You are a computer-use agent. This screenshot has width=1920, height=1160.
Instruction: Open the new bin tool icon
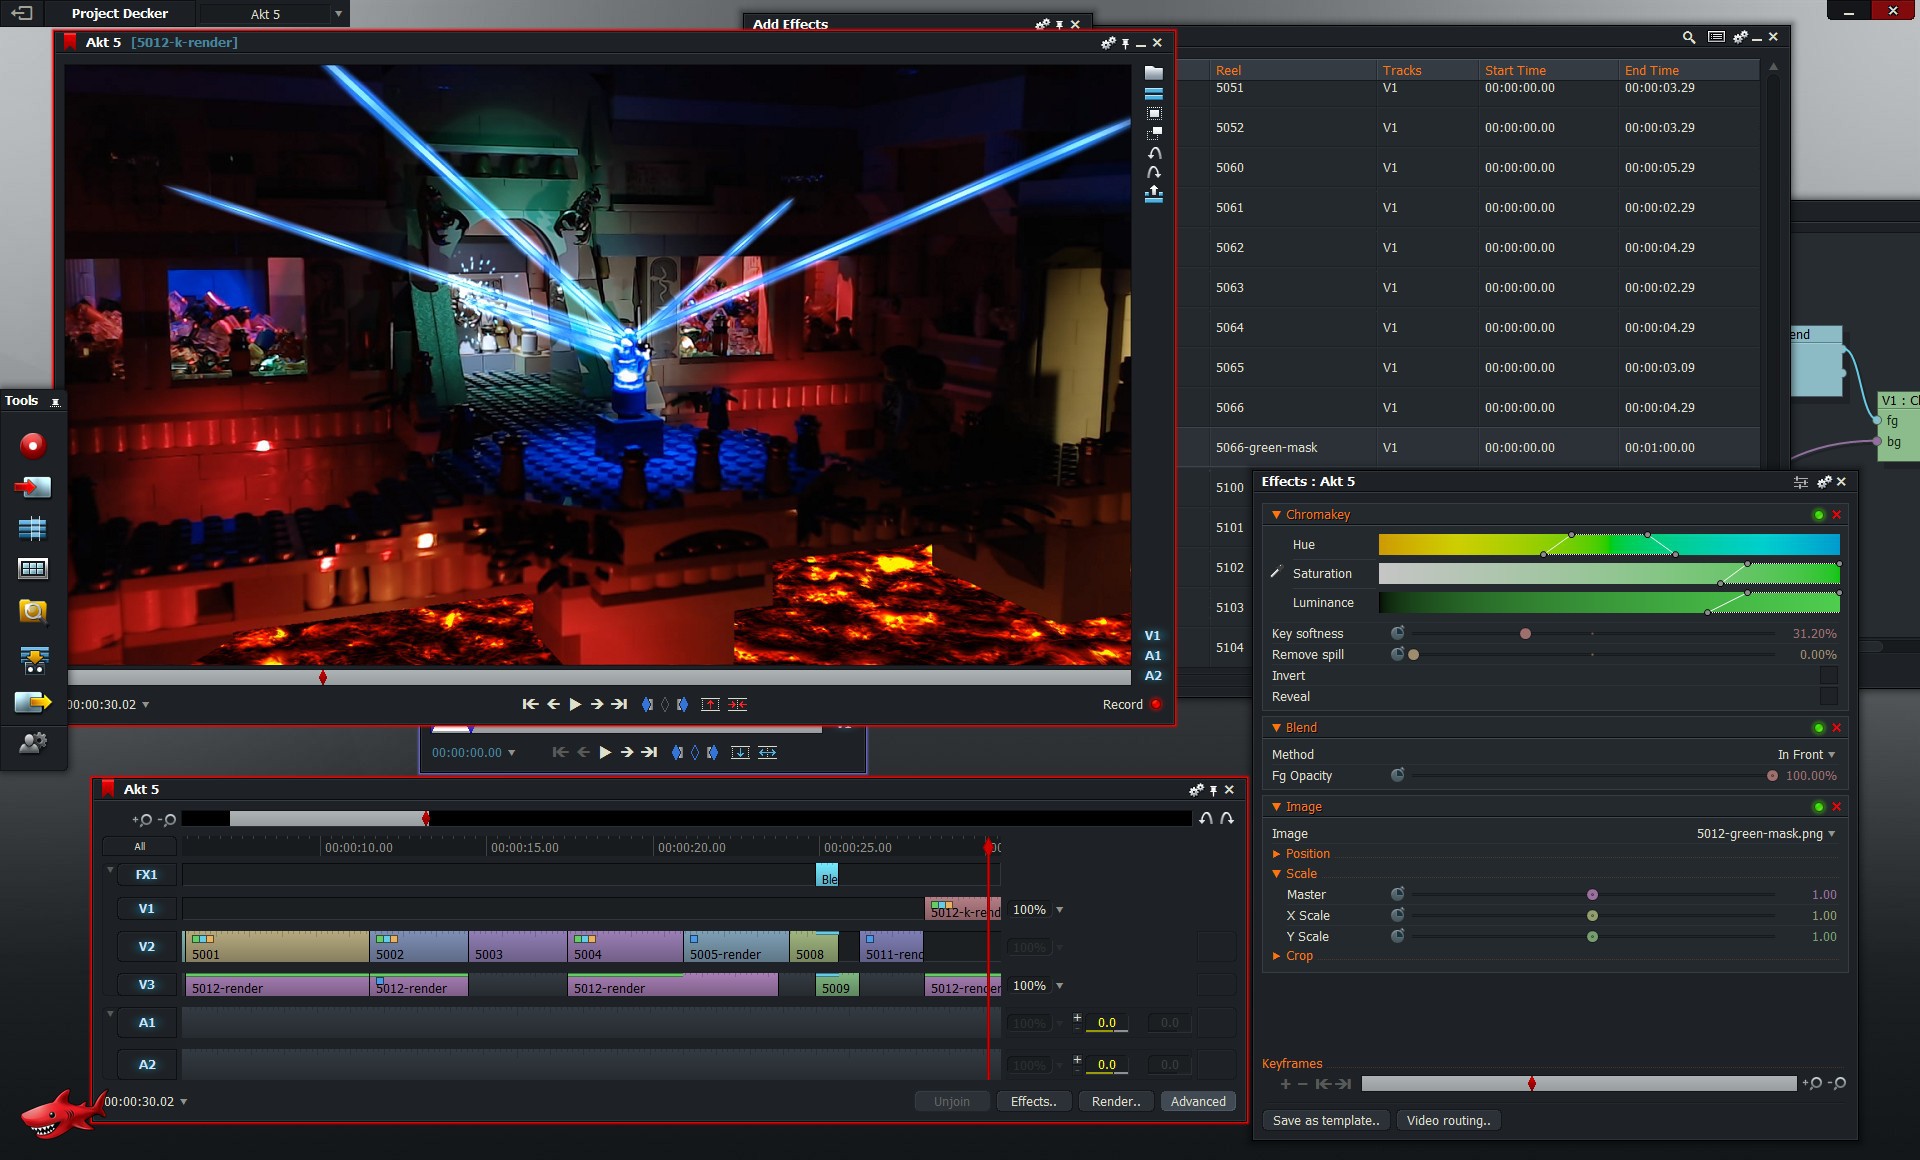33,569
